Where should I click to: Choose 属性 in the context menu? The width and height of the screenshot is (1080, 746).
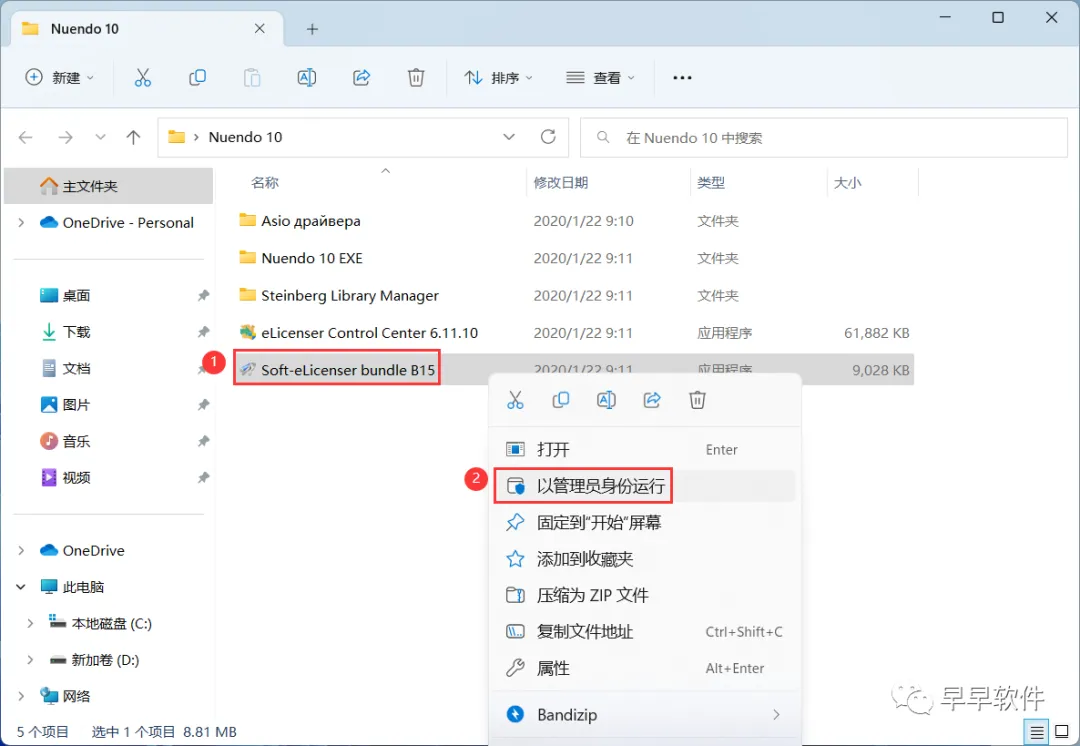(x=645, y=668)
